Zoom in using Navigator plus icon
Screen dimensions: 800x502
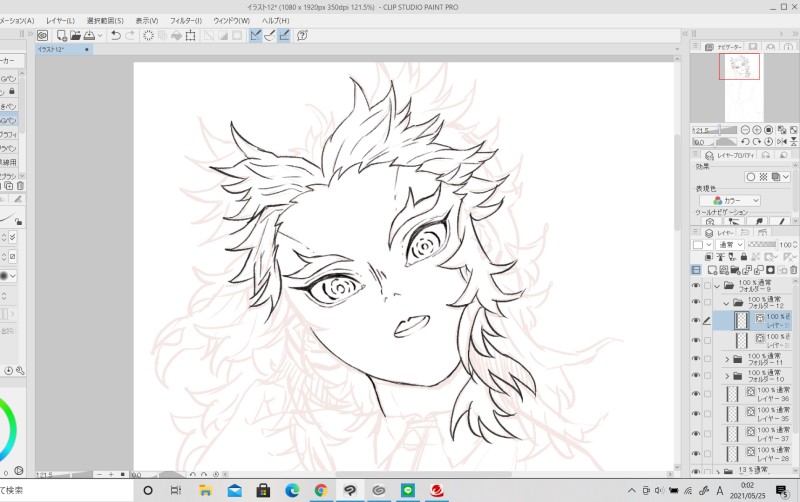coord(755,130)
